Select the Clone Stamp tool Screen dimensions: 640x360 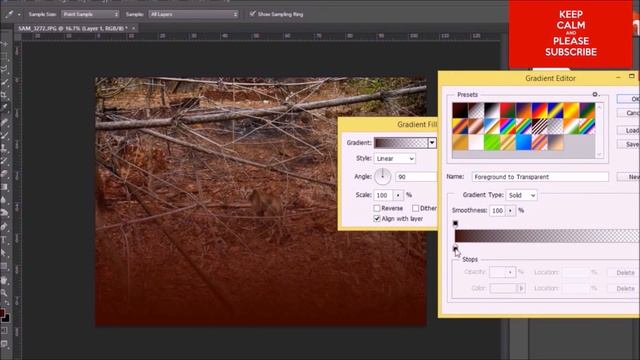(4, 148)
